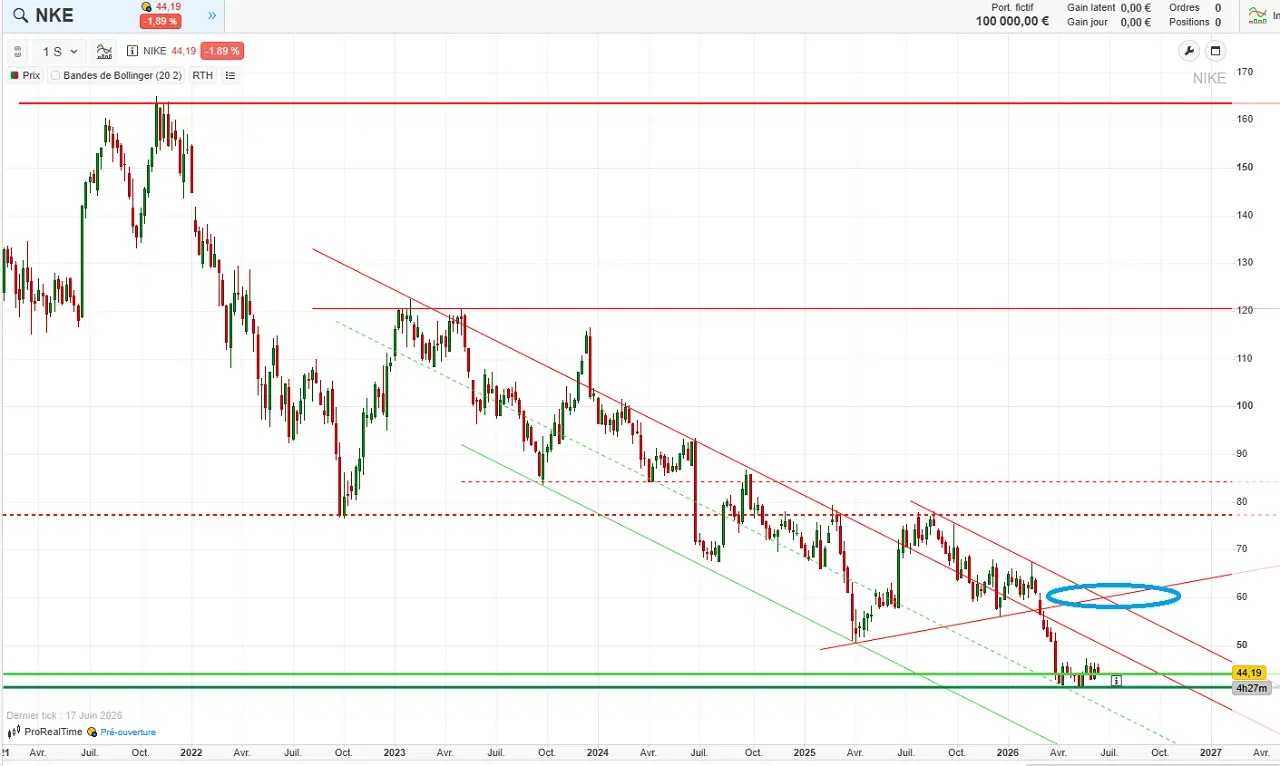Open chart settings wrench icon
Viewport: 1280px width, 766px height.
click(1189, 51)
